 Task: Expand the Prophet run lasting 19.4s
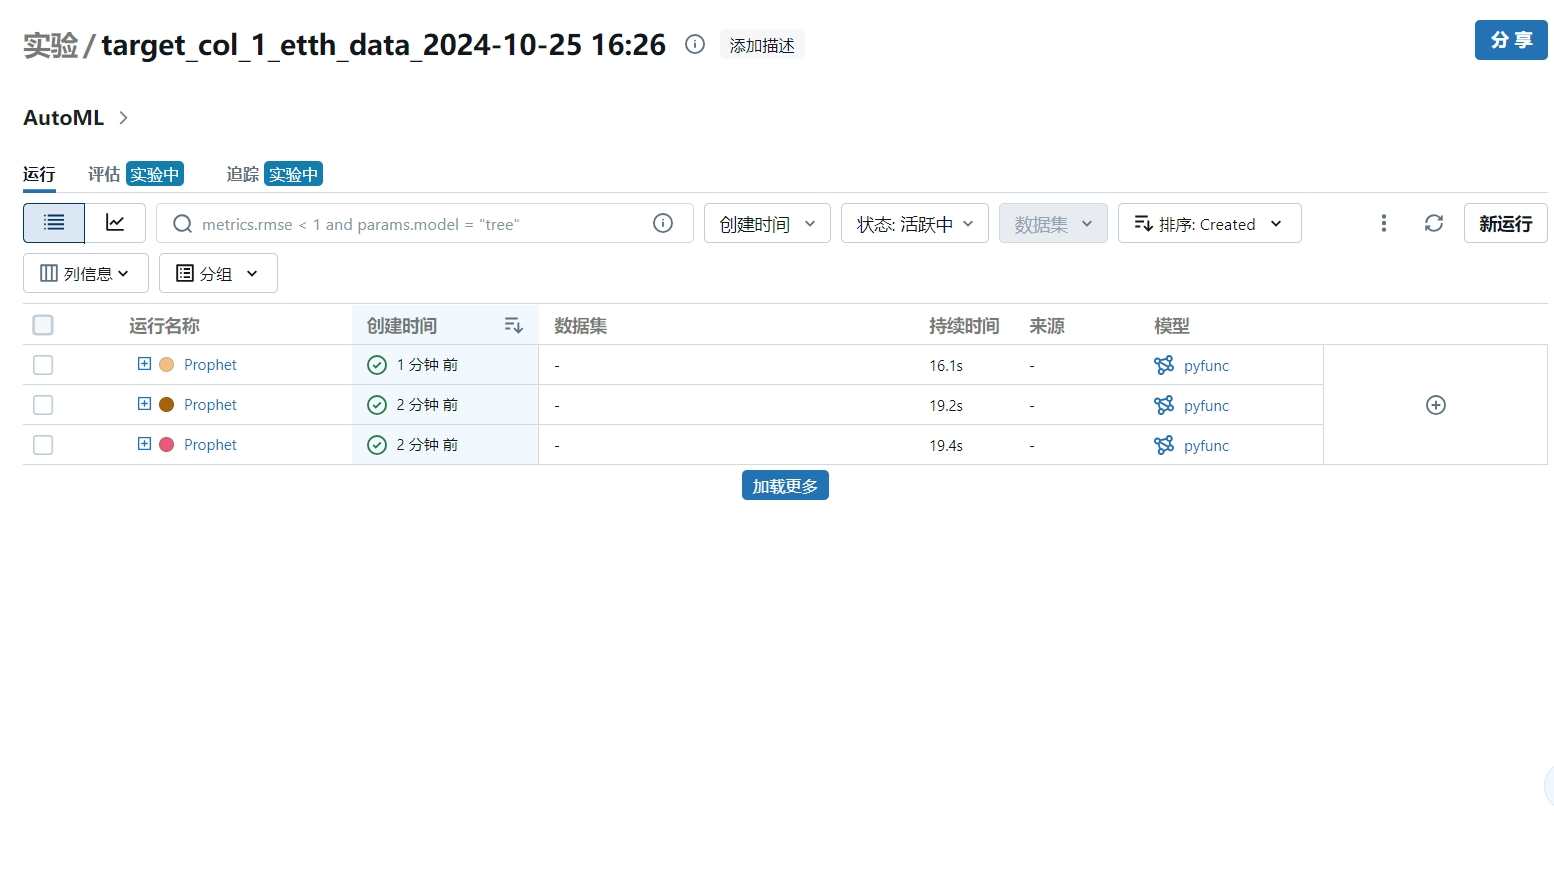144,444
